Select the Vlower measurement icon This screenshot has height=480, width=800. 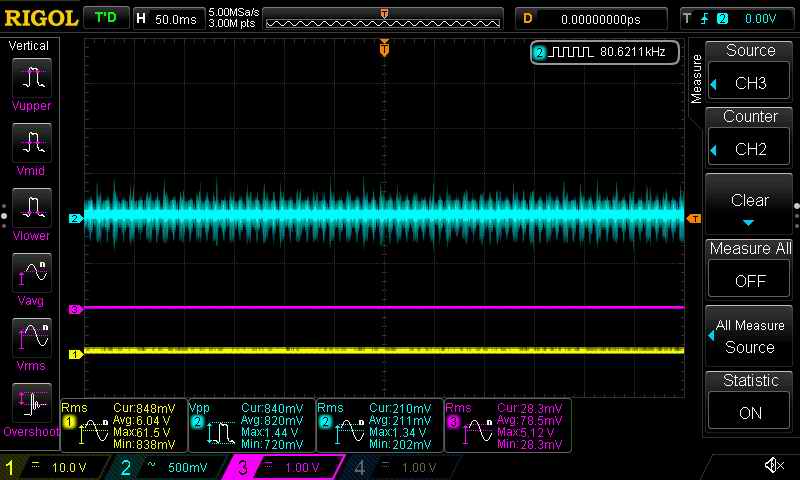(32, 208)
